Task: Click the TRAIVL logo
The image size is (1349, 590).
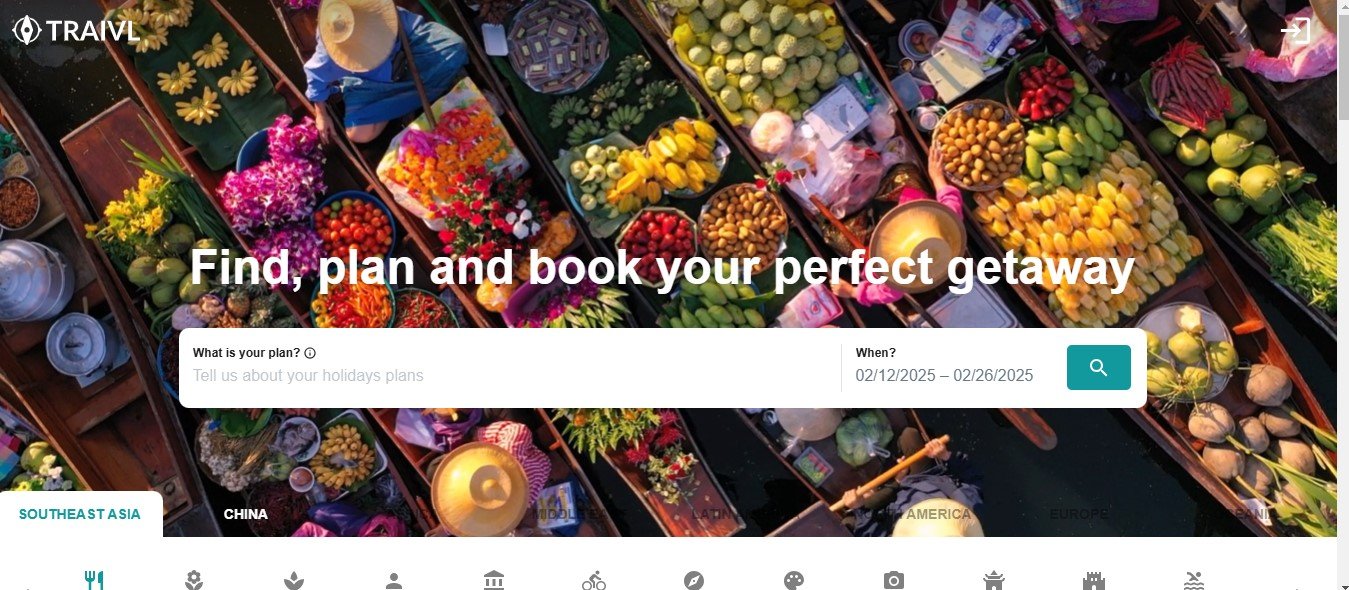Action: tap(76, 31)
